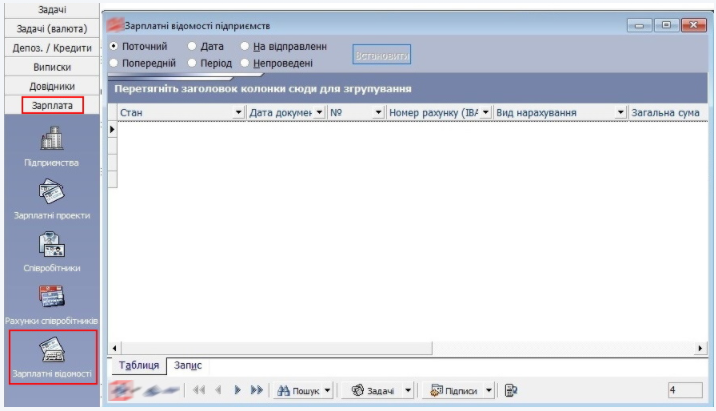Click the left arrow of horizontal scrollbar

click(114, 348)
